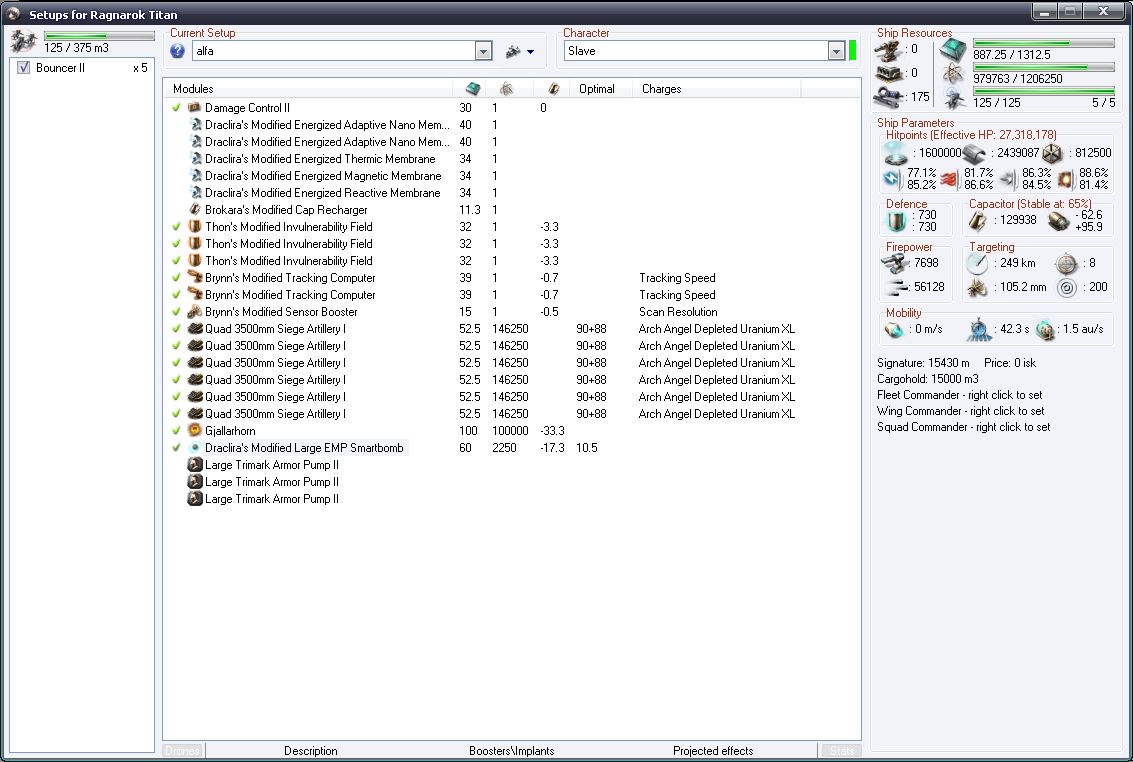
Task: Click the shield hitpoints icon showing 1600000
Action: [x=896, y=153]
